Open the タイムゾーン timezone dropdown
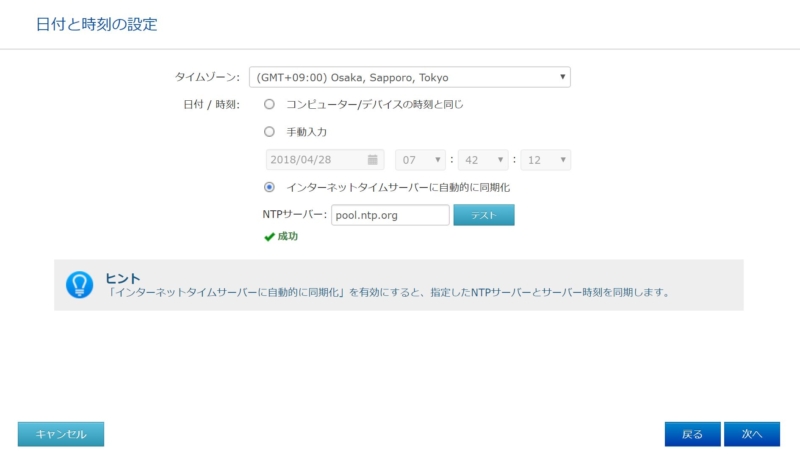Screen dimensions: 800x460 coord(410,77)
